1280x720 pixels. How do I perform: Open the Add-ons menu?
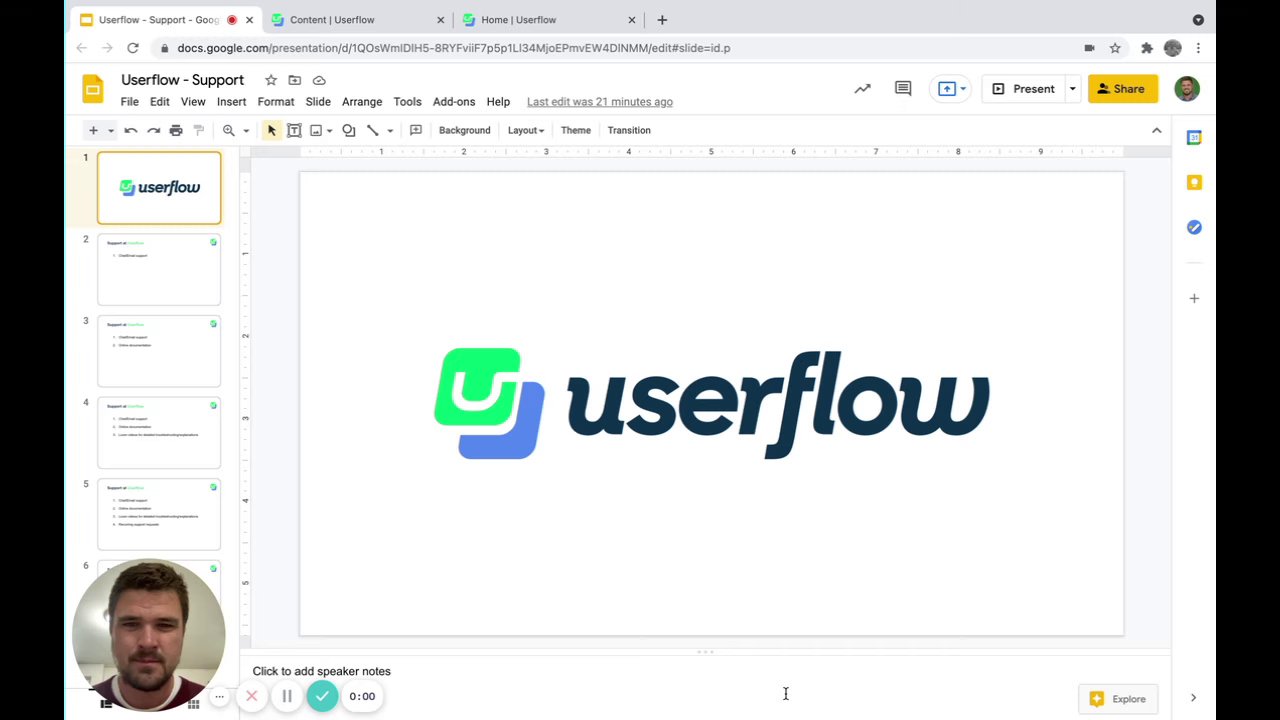pyautogui.click(x=454, y=102)
